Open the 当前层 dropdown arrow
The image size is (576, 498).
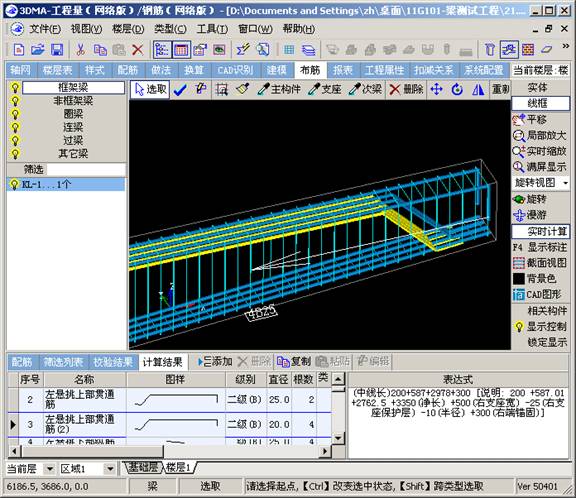50,469
